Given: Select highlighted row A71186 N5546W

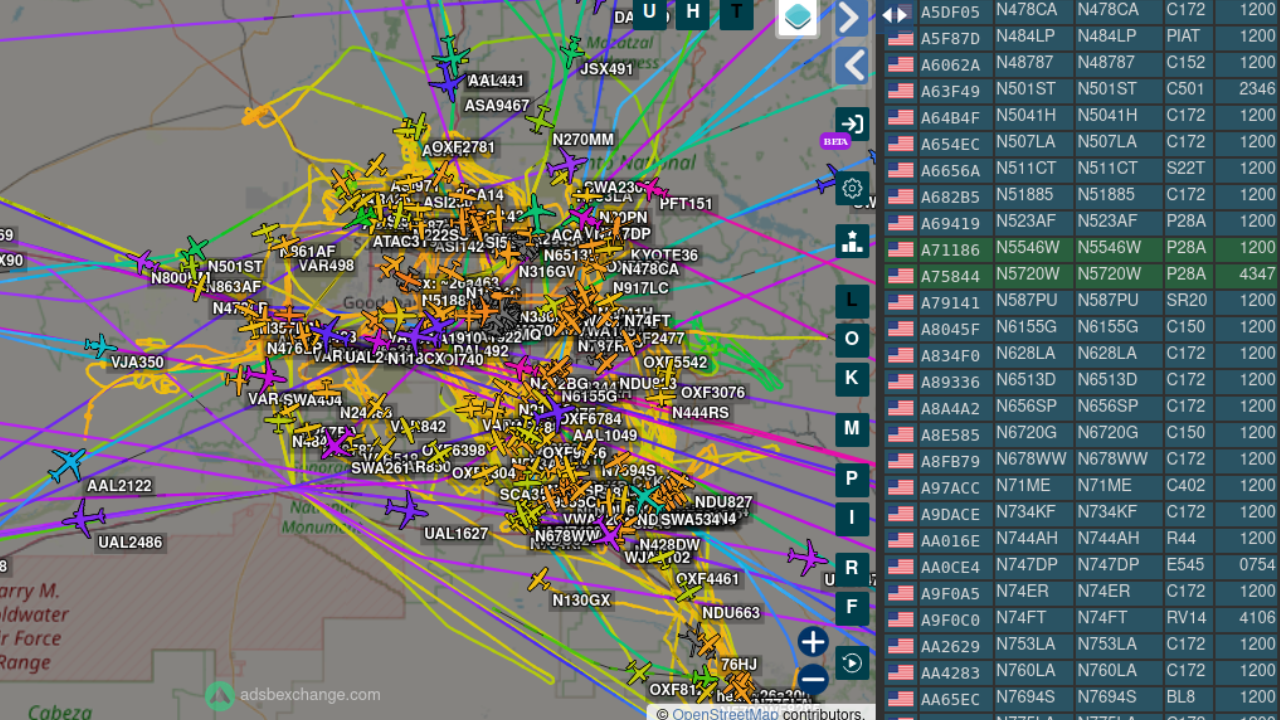Looking at the screenshot, I should (1082, 248).
